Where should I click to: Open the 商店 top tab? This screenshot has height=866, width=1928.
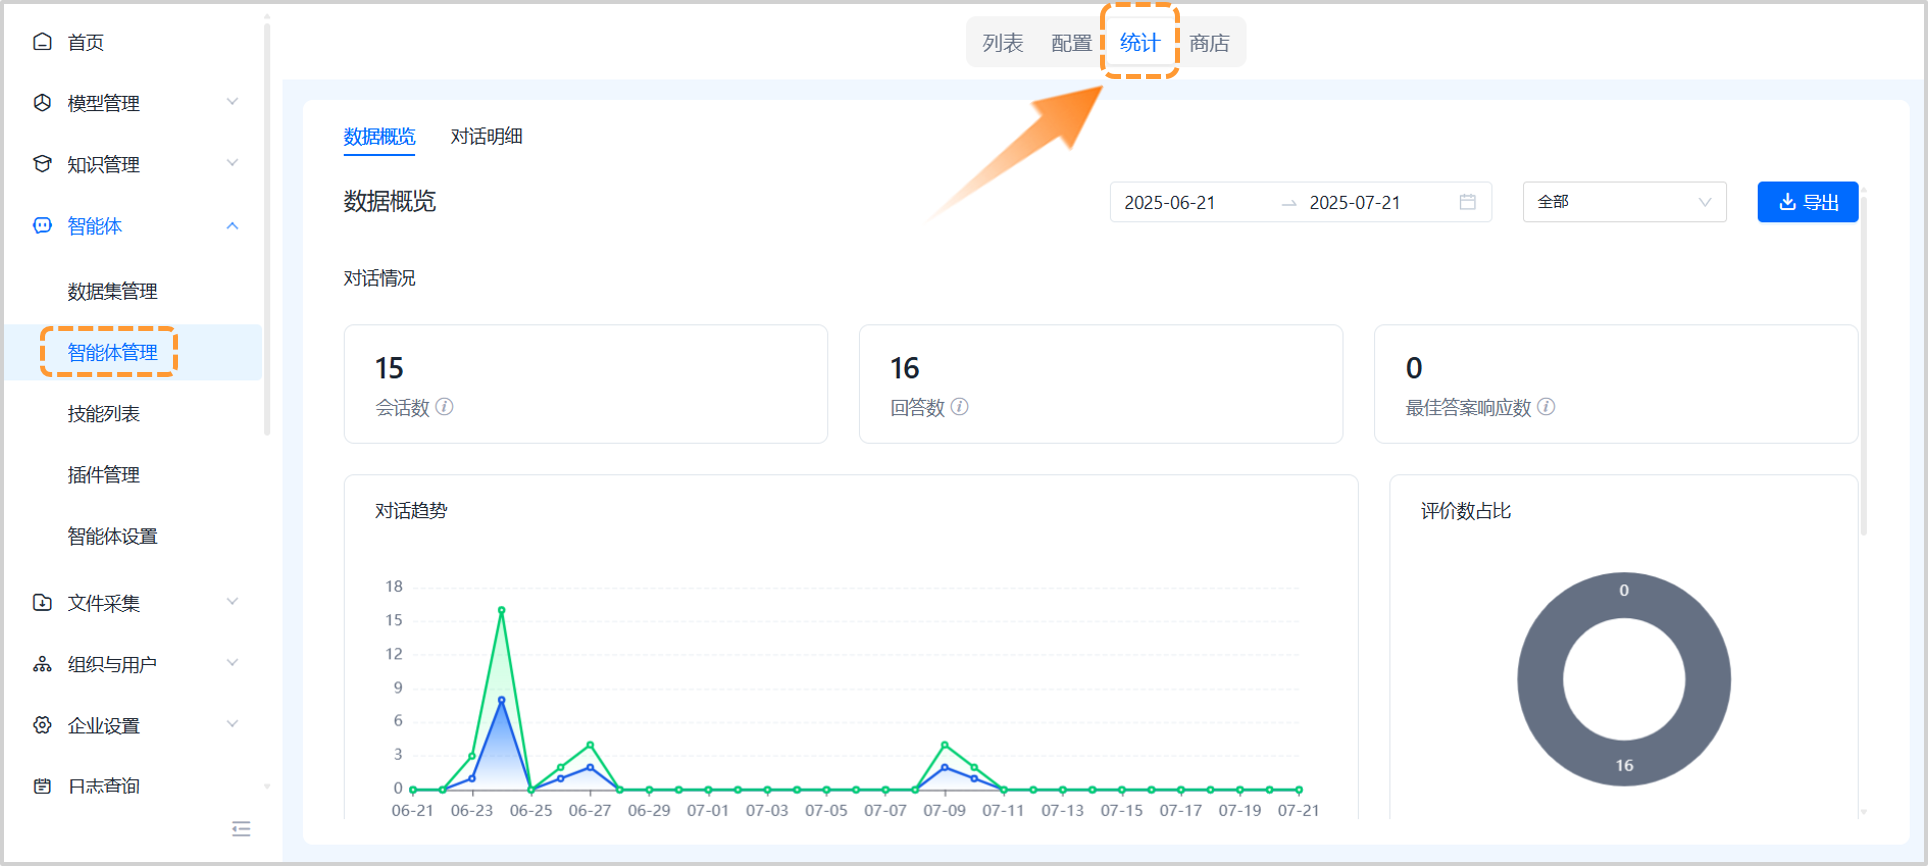(x=1209, y=43)
